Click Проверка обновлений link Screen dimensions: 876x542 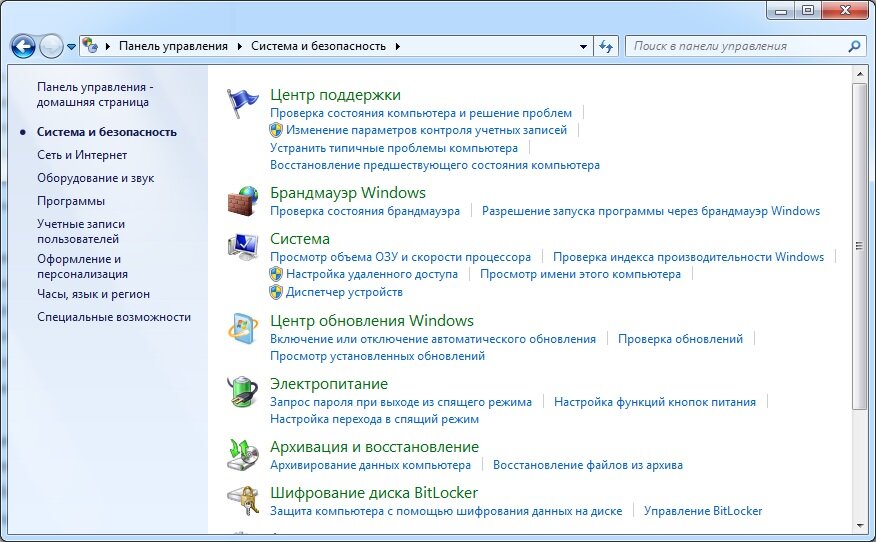tap(680, 339)
